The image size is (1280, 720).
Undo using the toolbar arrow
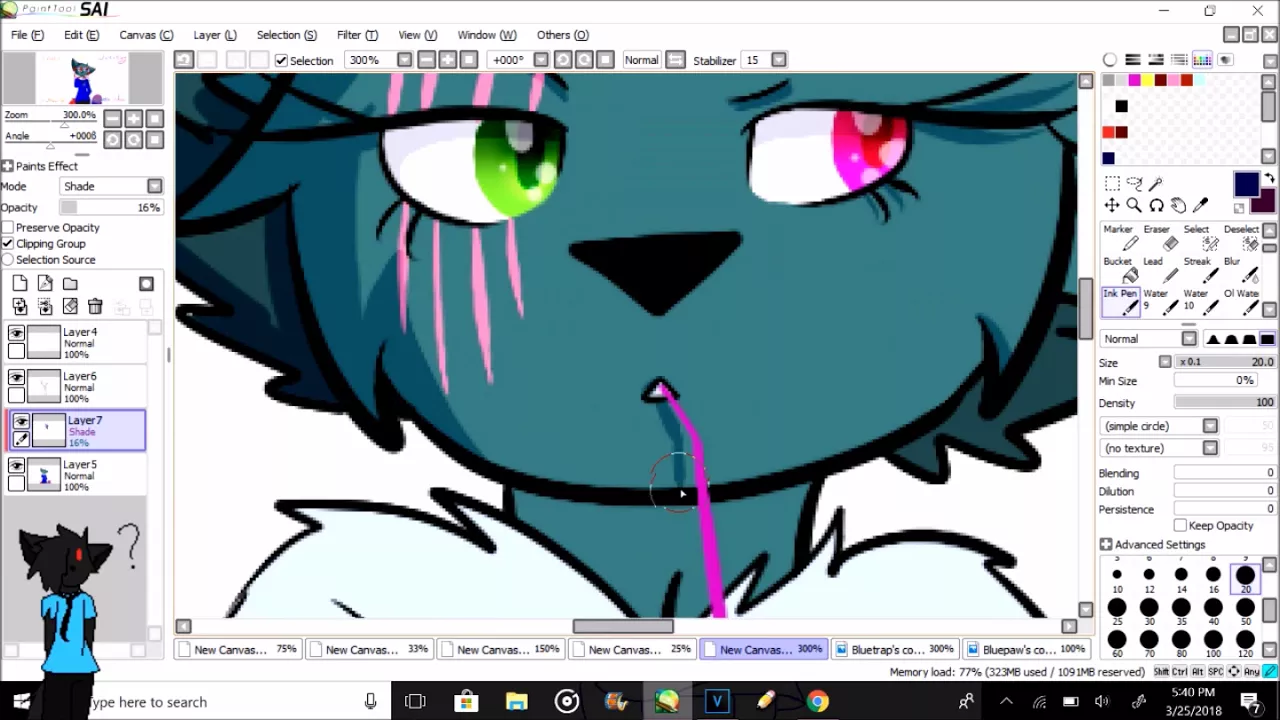point(183,60)
